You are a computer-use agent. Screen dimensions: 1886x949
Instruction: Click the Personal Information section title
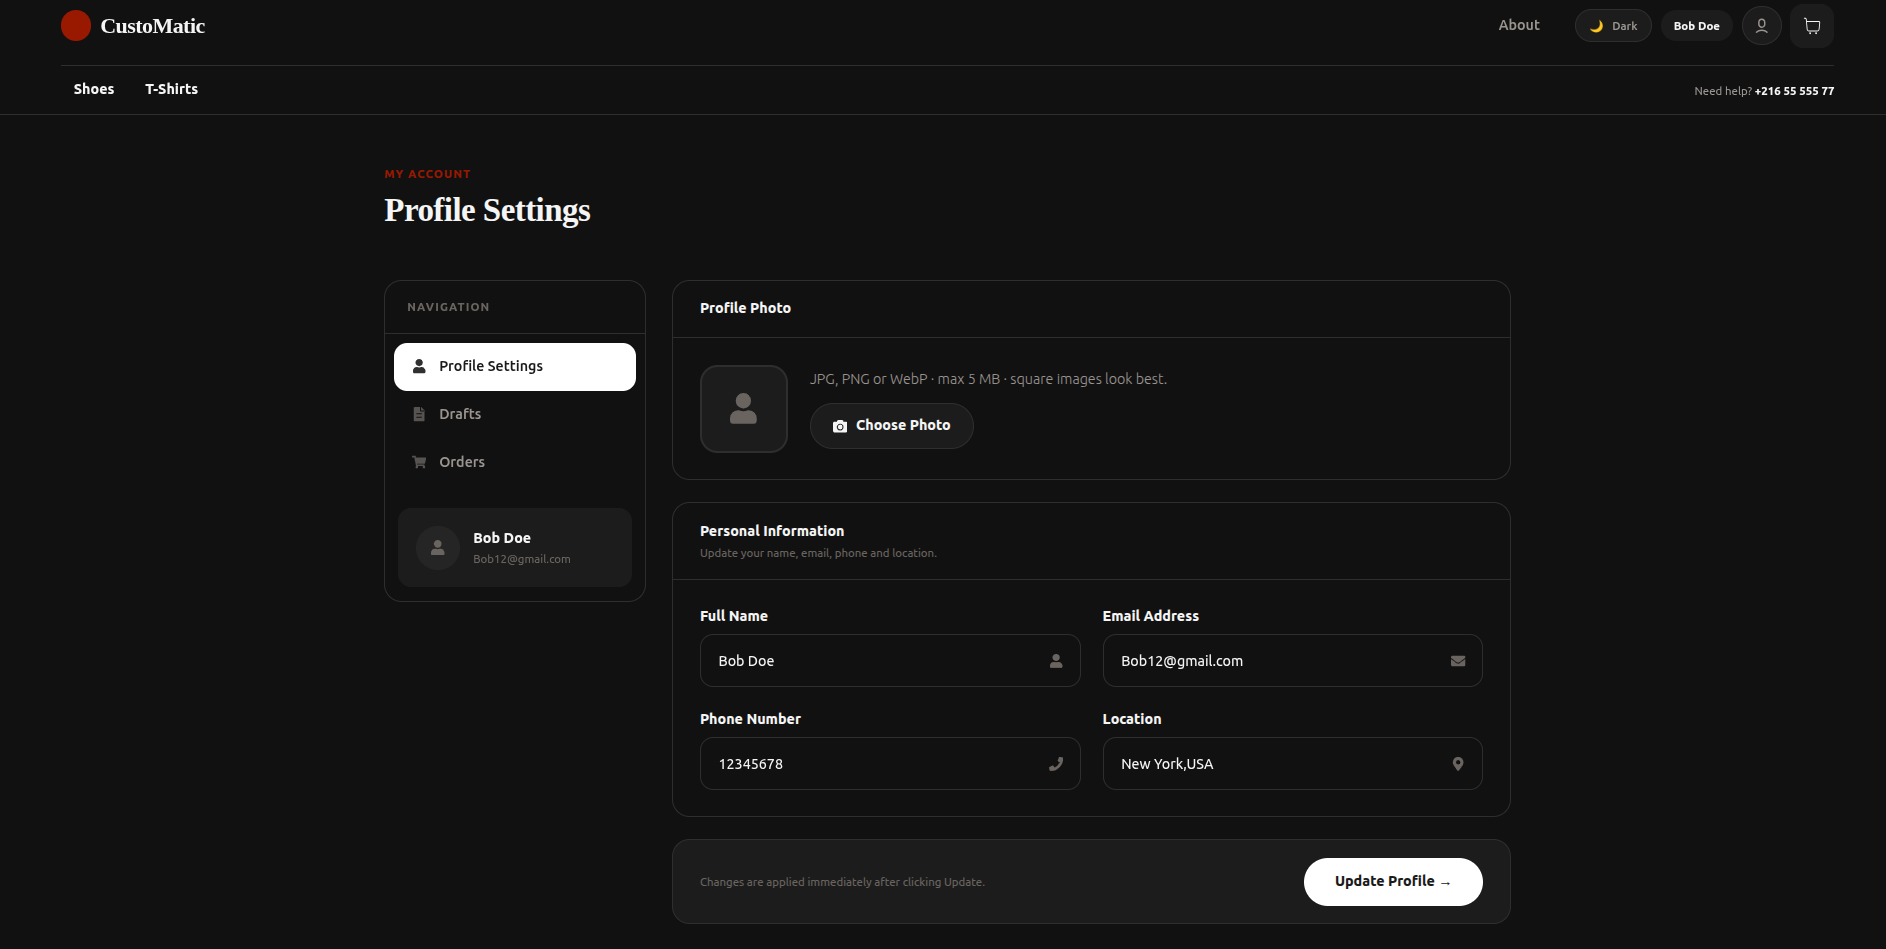[x=772, y=531]
